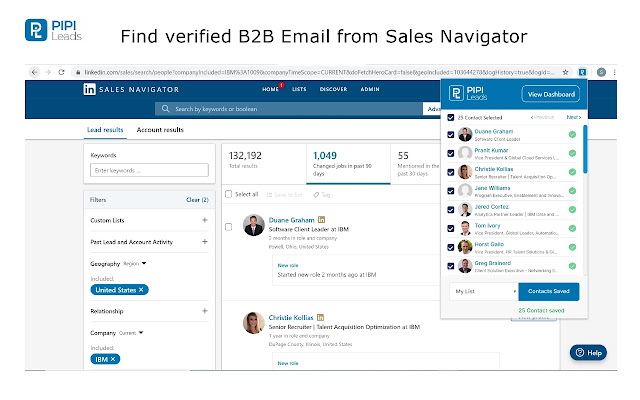The width and height of the screenshot is (640, 400).
Task: Open the PIPI Leads extension icon in toolbar
Action: coord(582,72)
